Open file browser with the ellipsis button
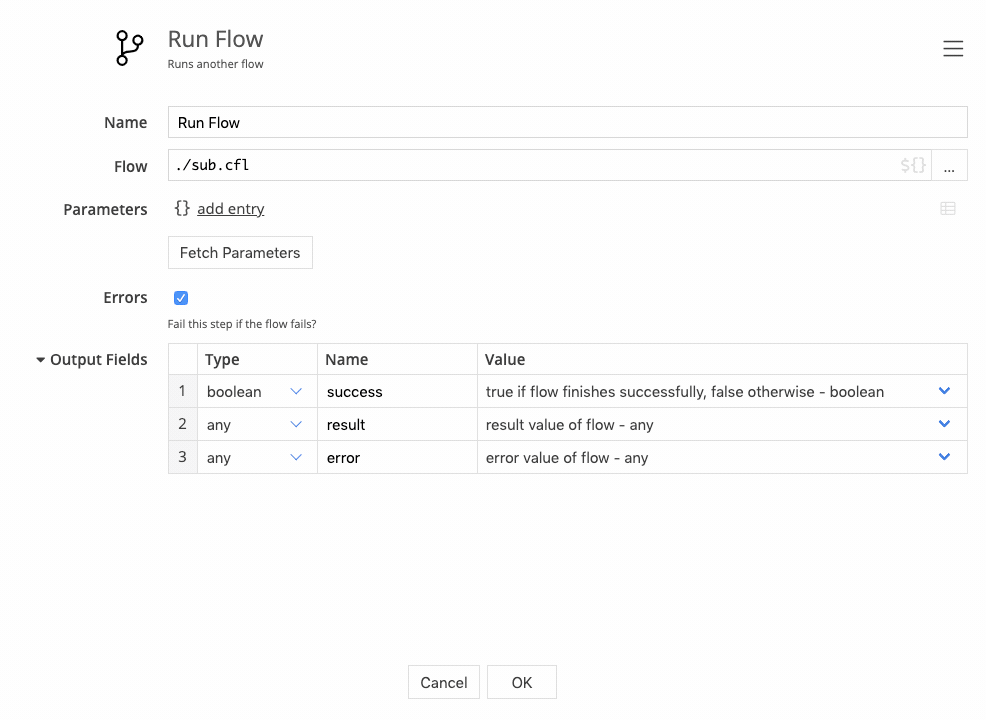The height and width of the screenshot is (720, 986). [949, 165]
